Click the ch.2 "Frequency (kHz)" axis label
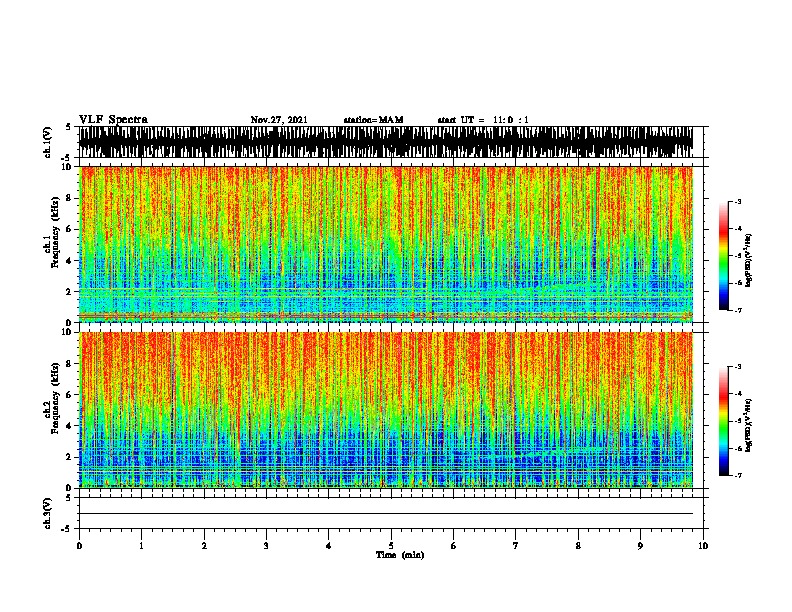 55,398
